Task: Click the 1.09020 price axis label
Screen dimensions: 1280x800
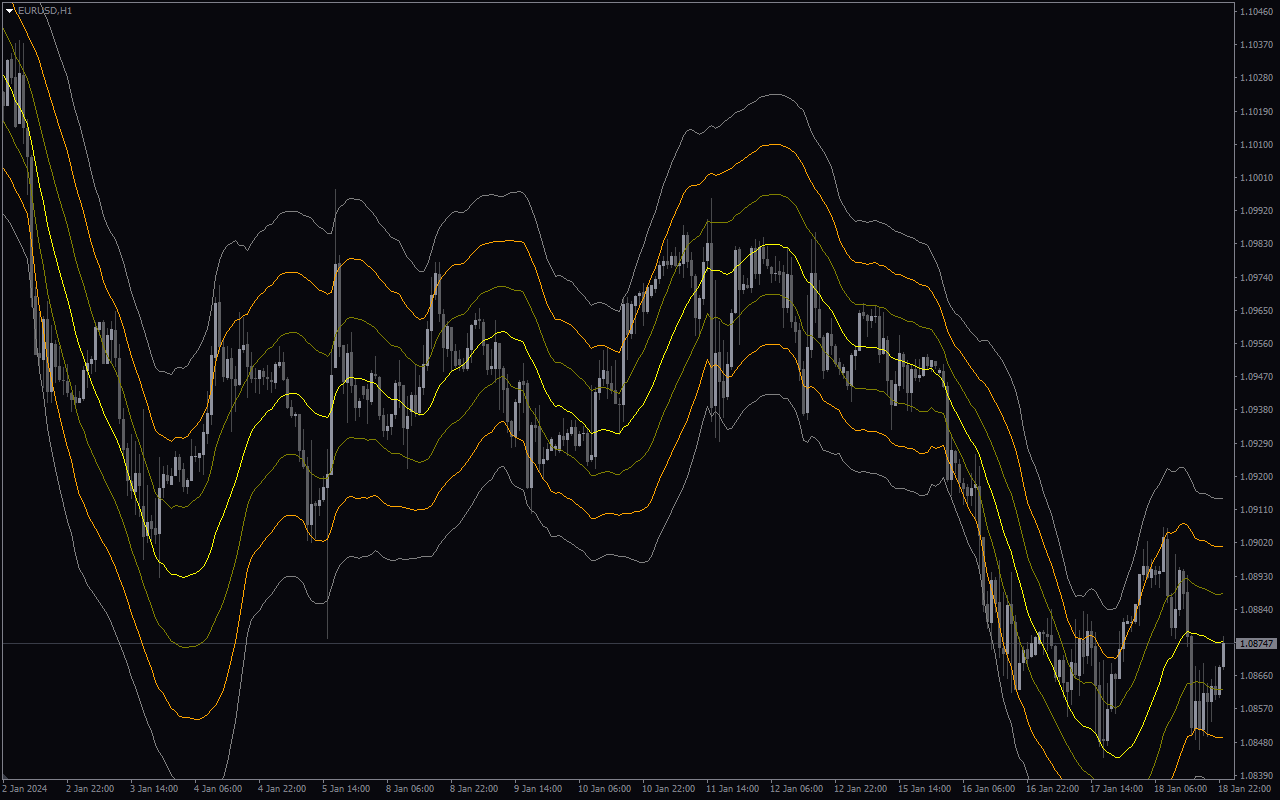Action: click(1256, 543)
